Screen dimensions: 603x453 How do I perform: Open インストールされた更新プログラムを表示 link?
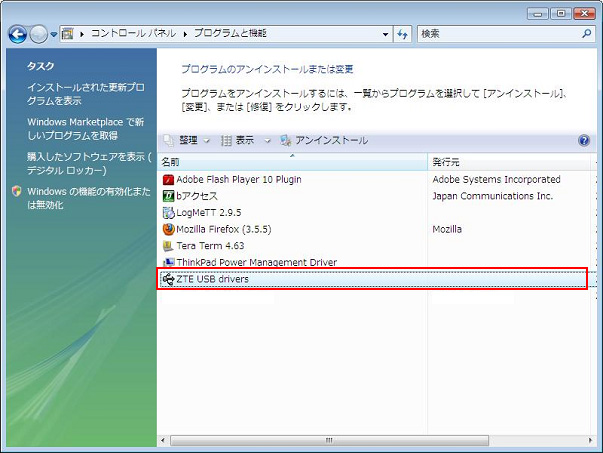[86, 94]
